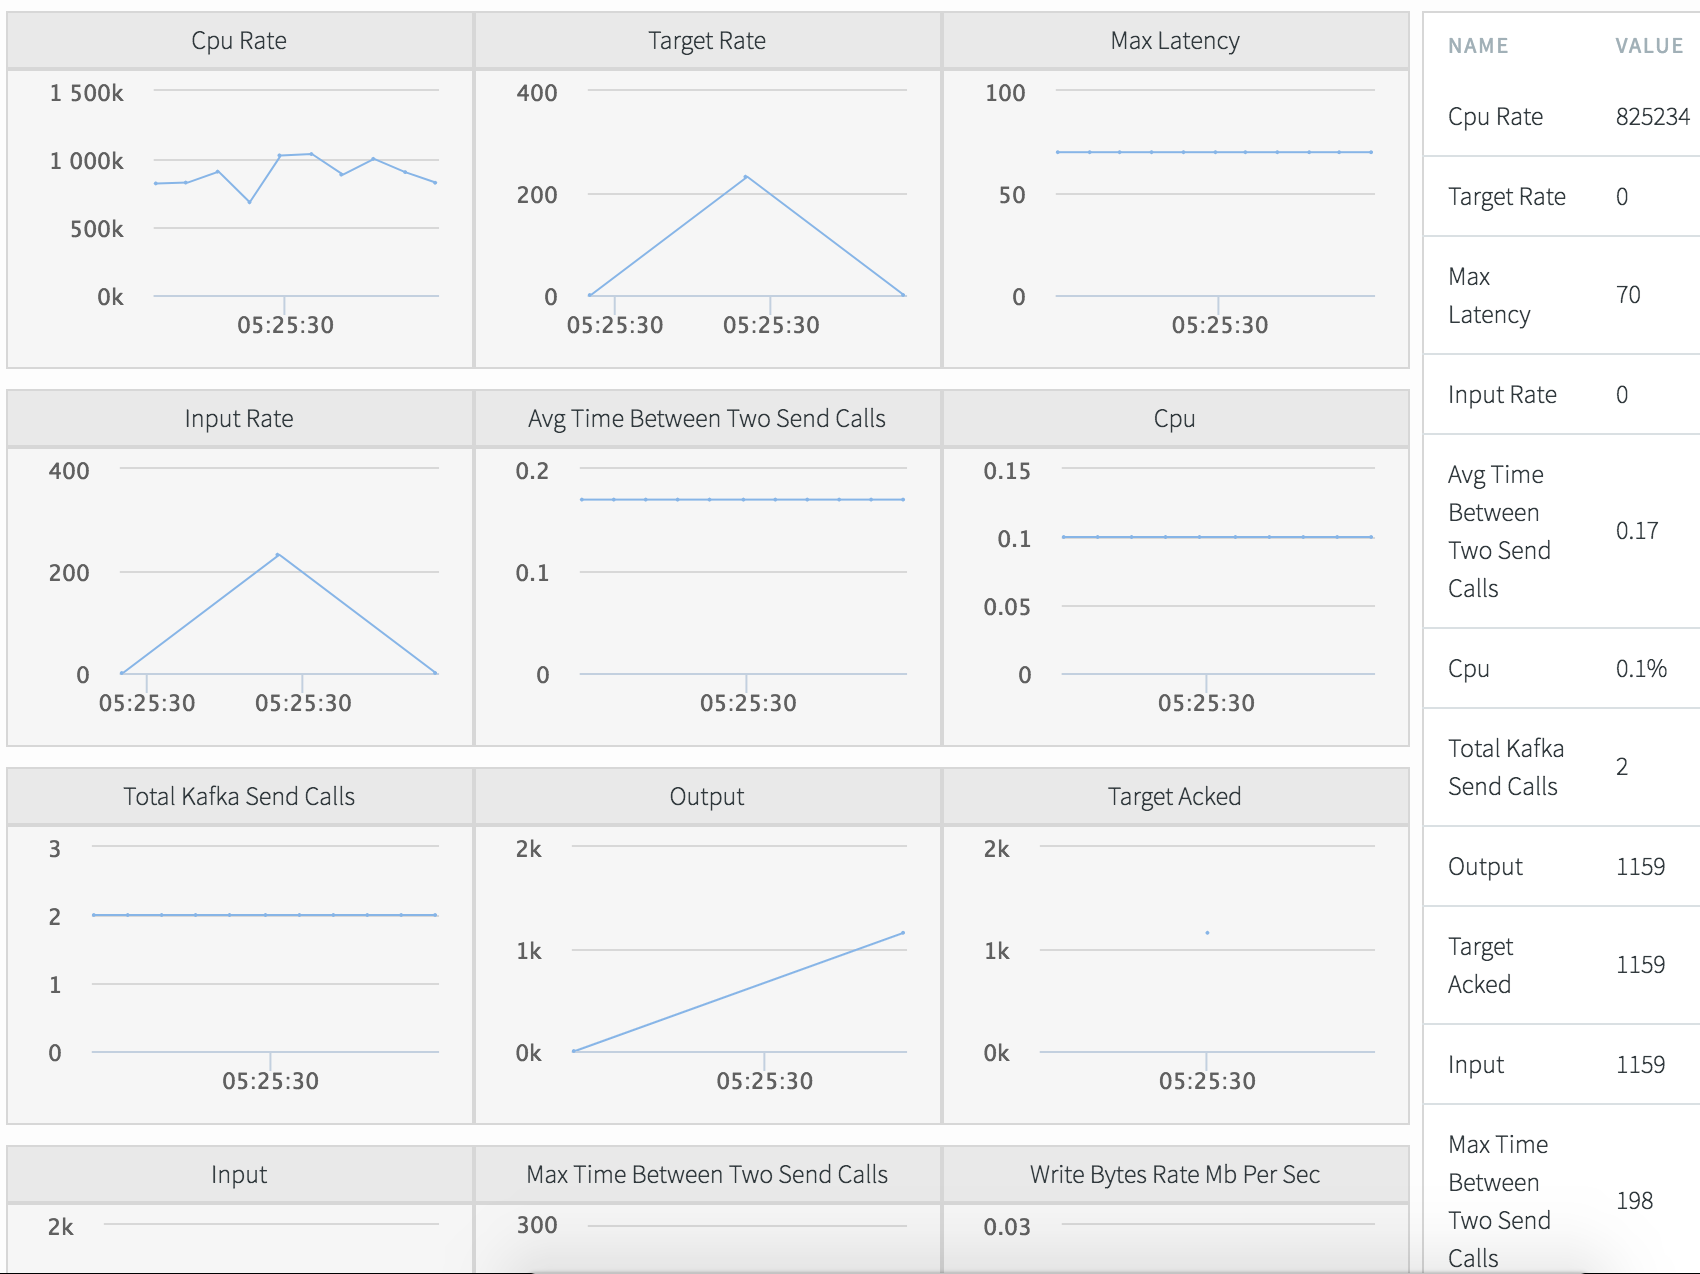The image size is (1700, 1274).
Task: Open the Max Latency chart panel header
Action: click(1175, 41)
